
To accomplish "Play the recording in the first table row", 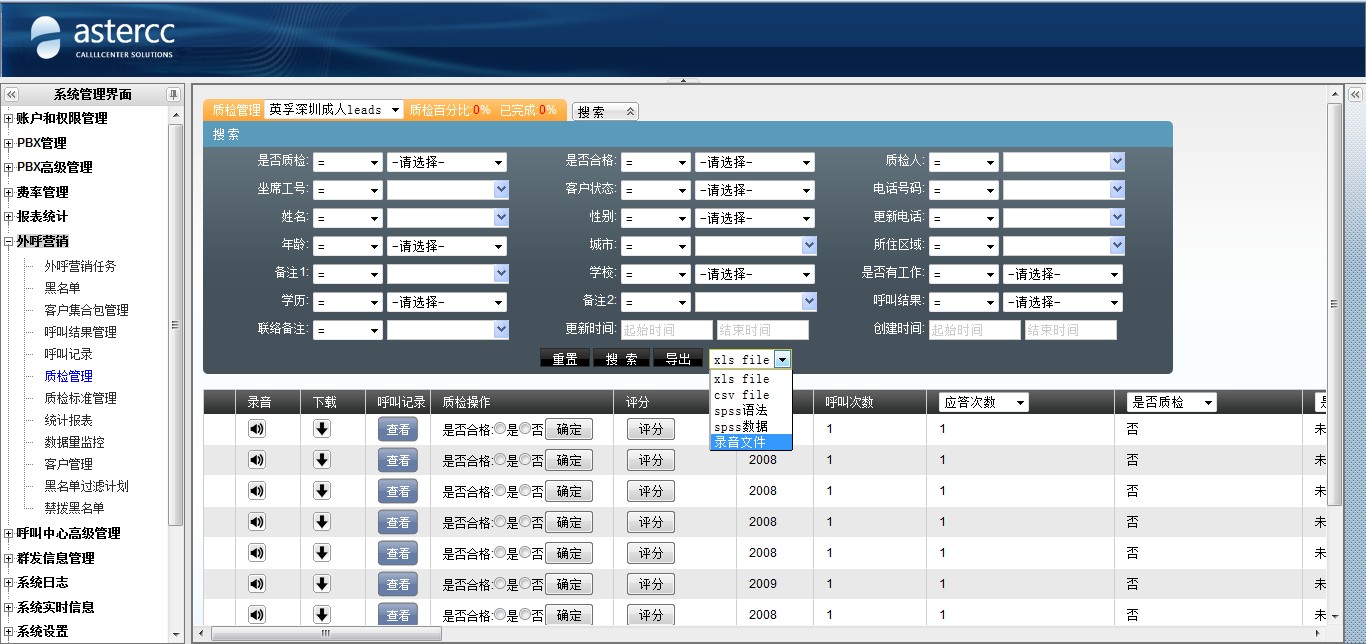I will [257, 429].
